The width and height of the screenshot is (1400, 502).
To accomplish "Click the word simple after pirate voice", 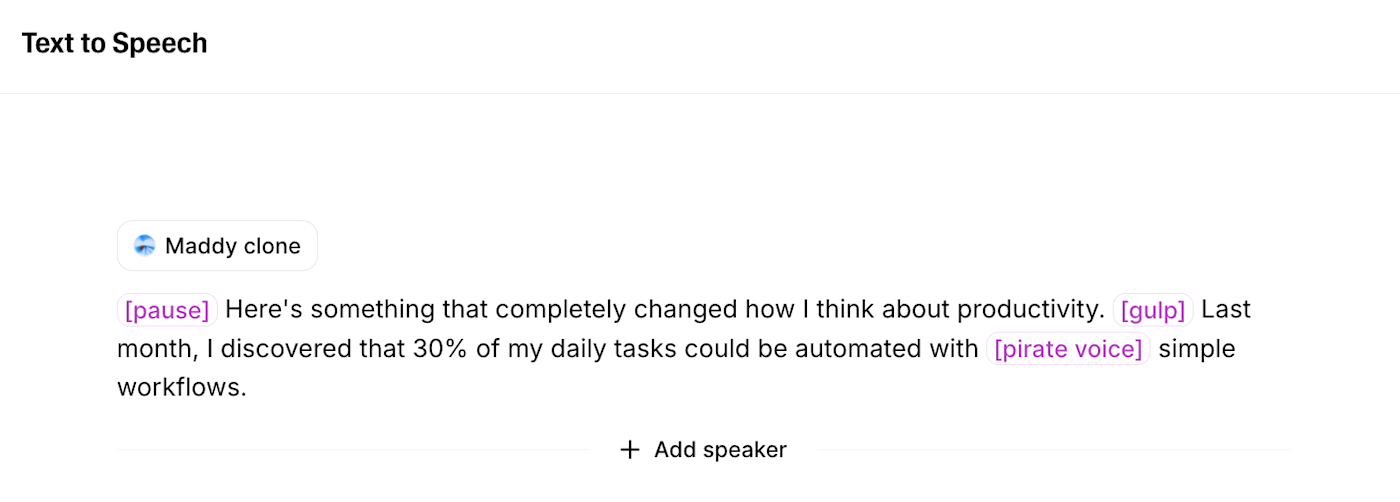I will click(1197, 349).
